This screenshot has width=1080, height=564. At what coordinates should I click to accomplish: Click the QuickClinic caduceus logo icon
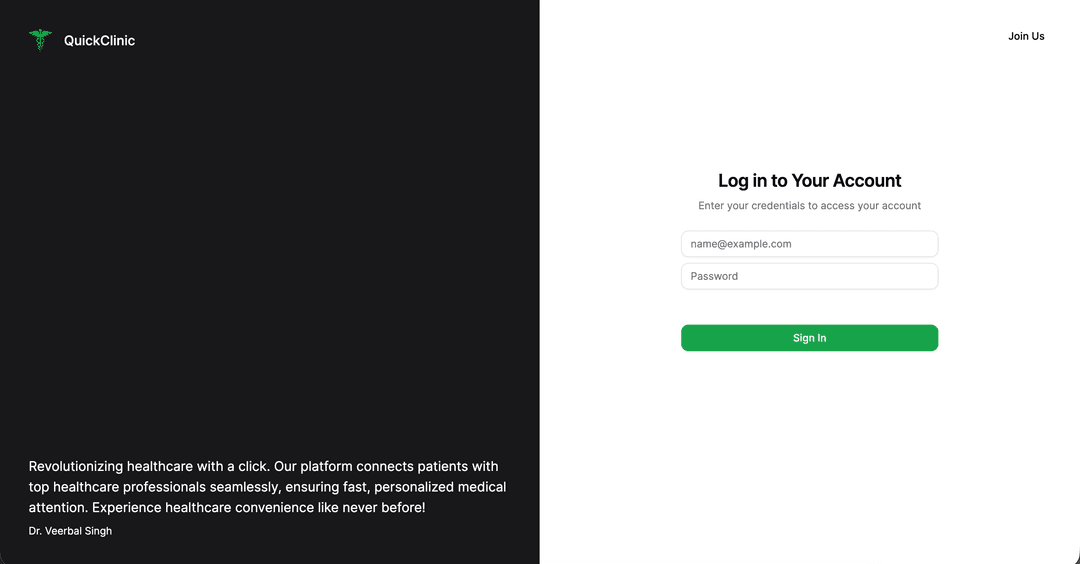coord(40,40)
